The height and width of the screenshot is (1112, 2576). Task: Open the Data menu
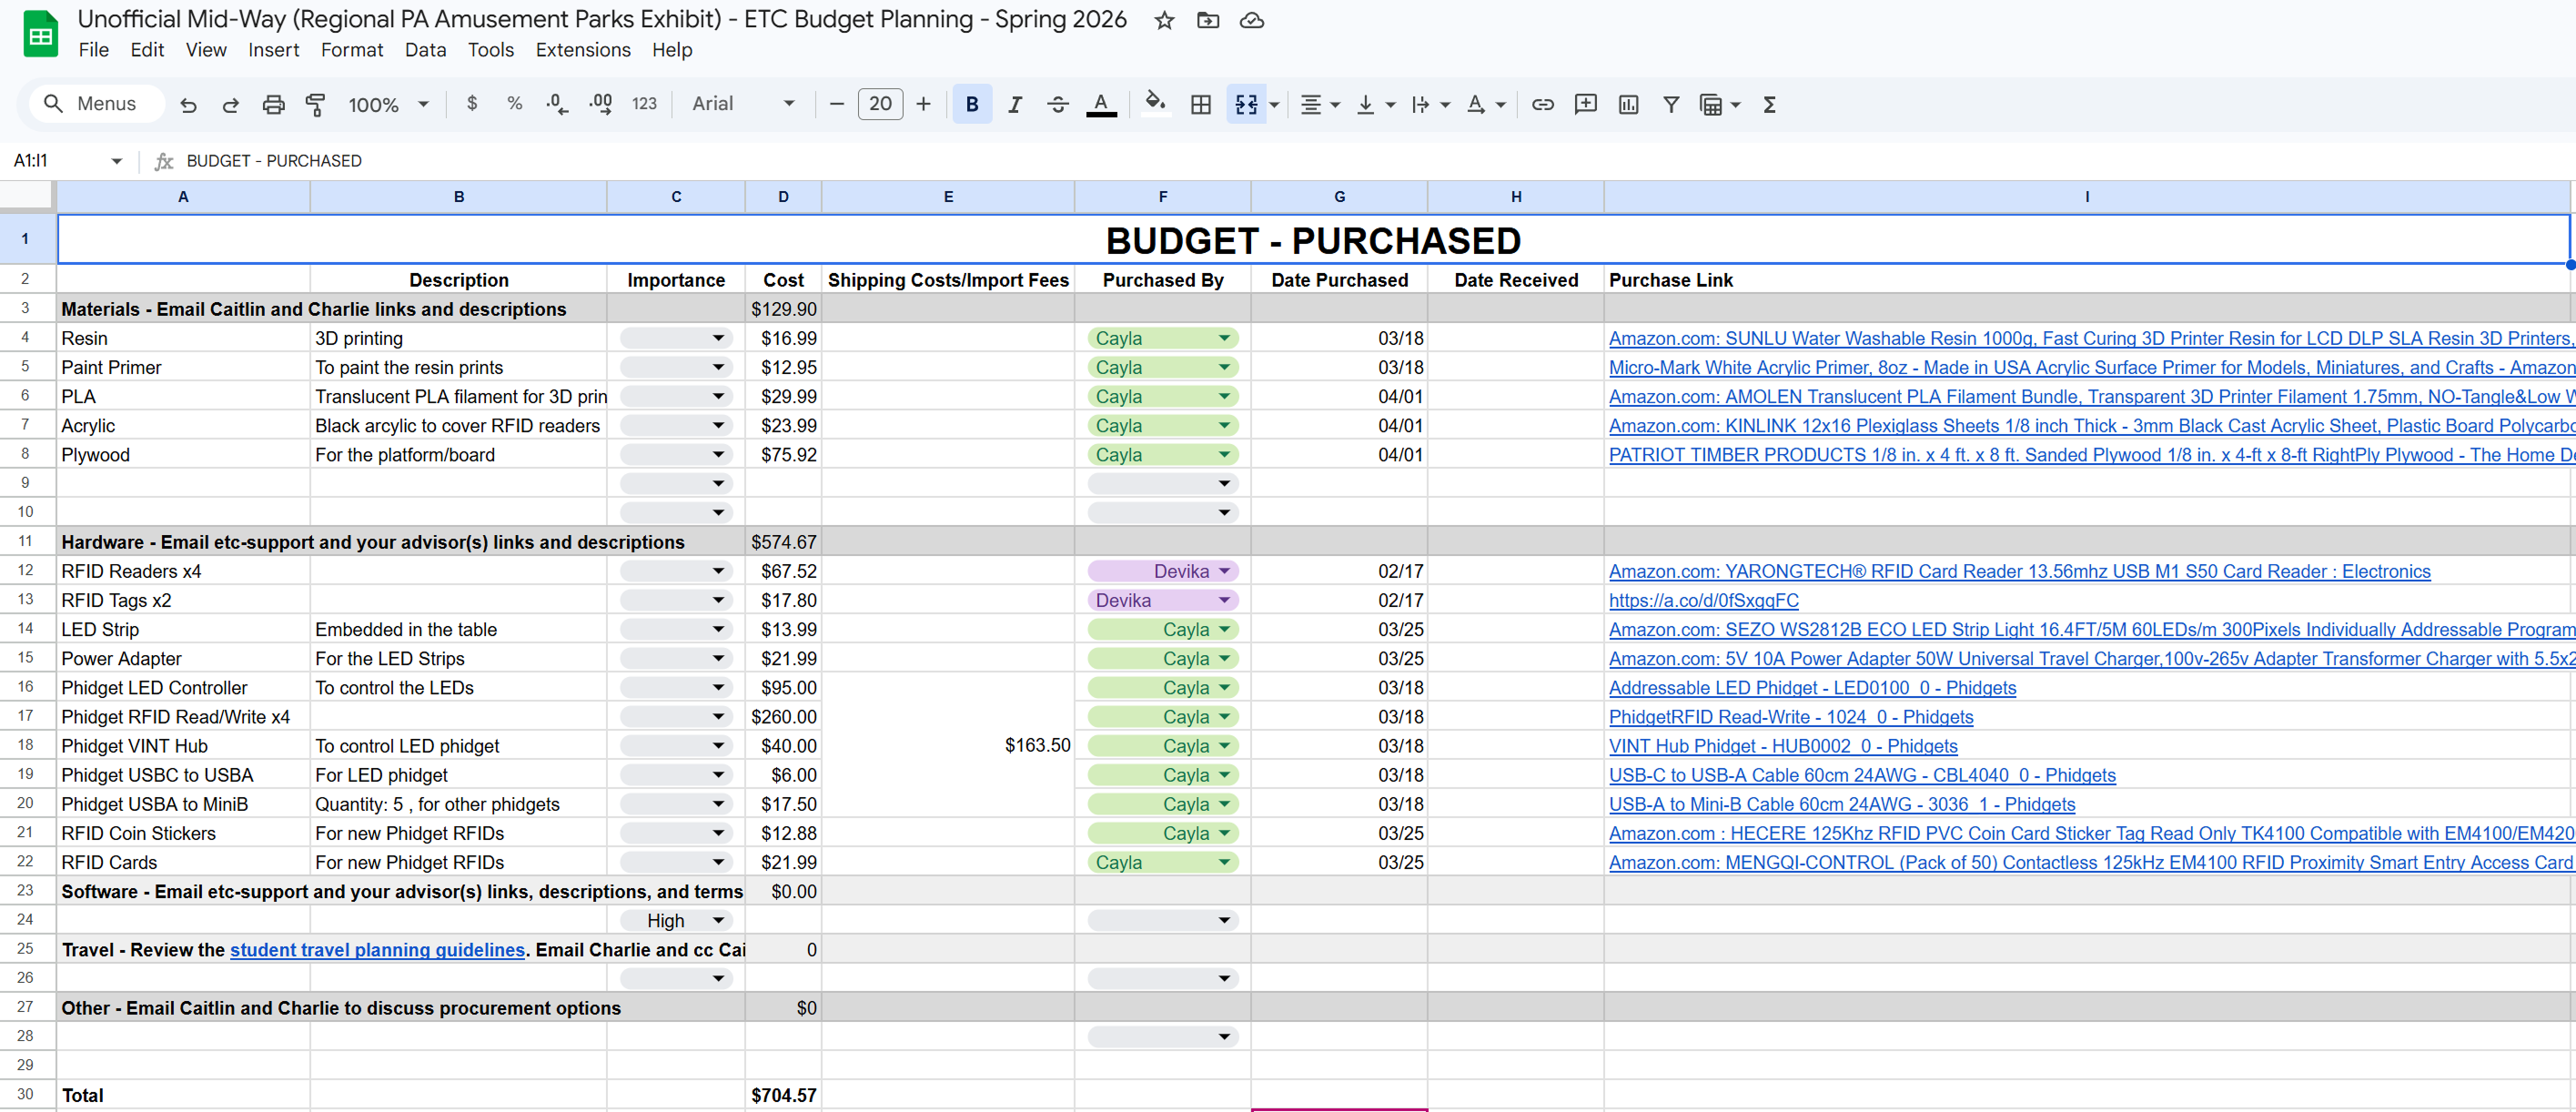[x=425, y=50]
